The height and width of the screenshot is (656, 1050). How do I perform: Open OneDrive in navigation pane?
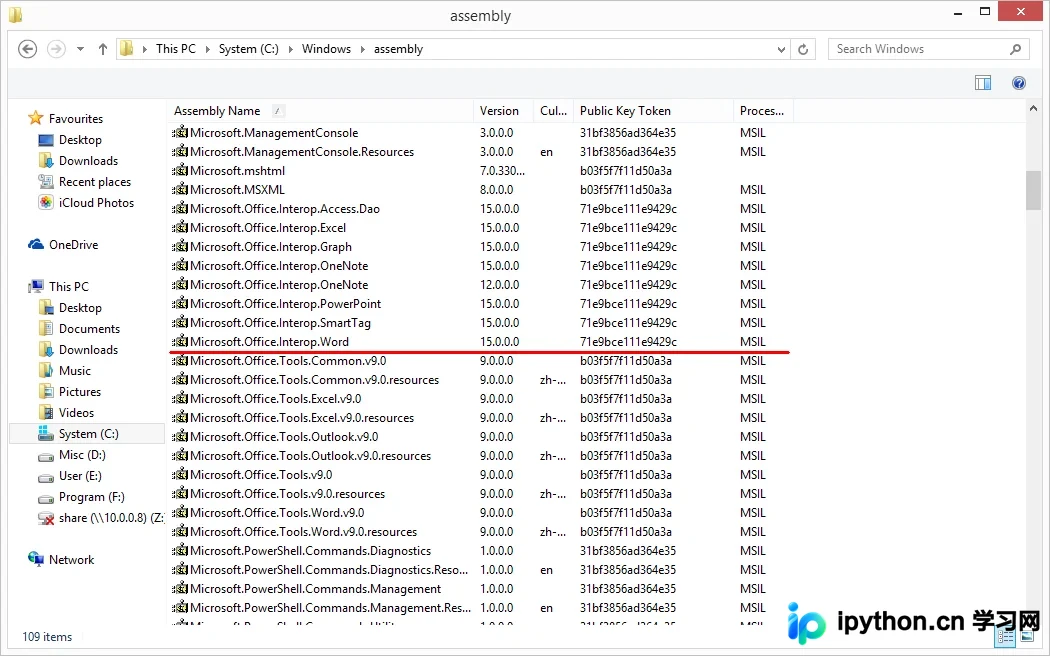tap(73, 245)
